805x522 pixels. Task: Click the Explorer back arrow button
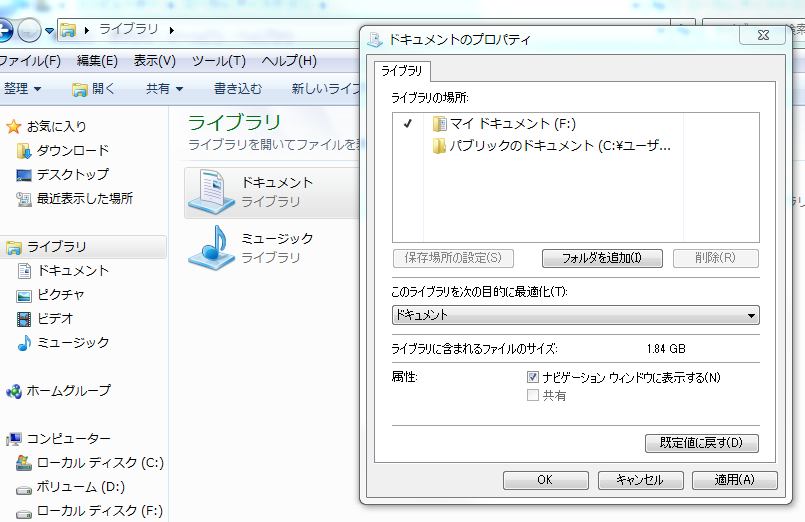(x=4, y=31)
